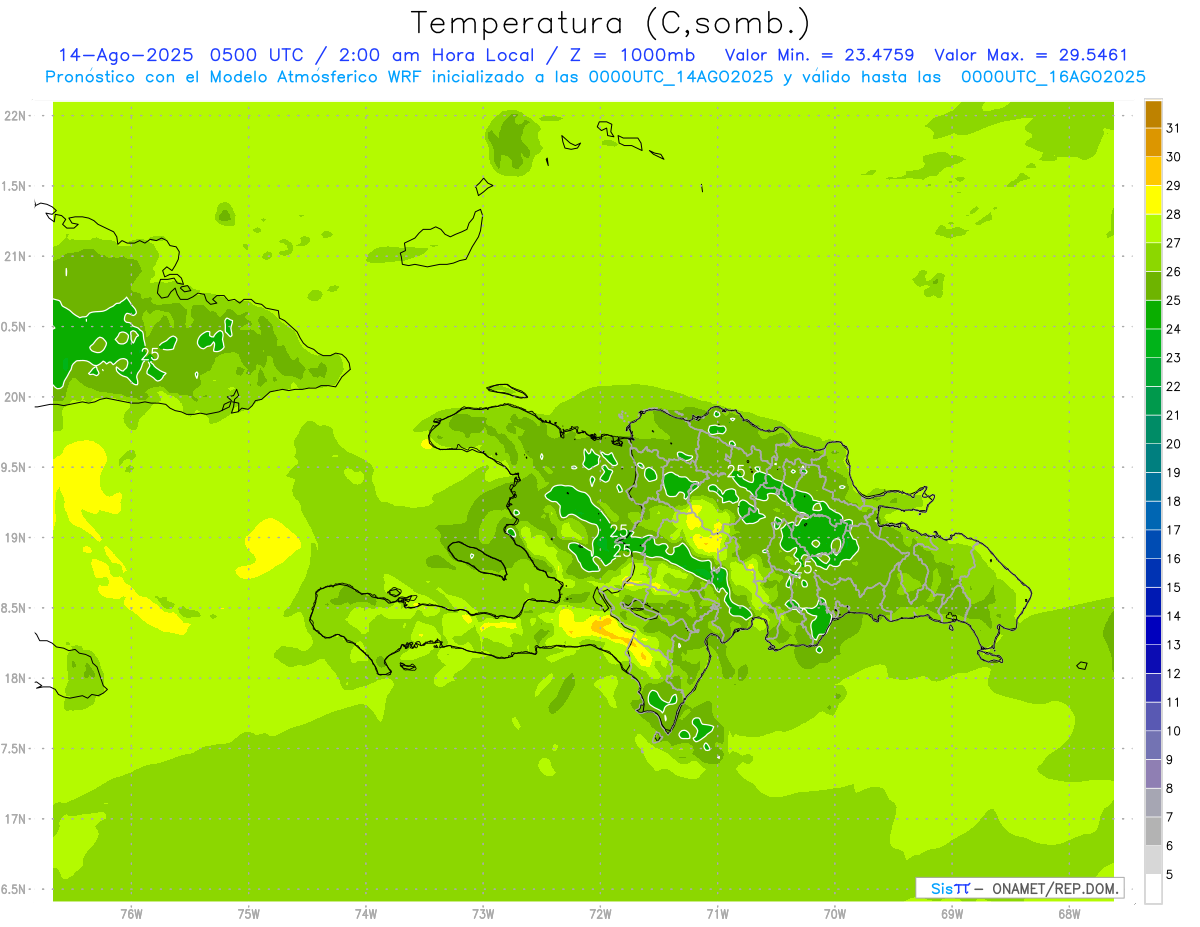Click the '17N' latitude axis label
Screen dimensions: 1200x927
pyautogui.click(x=15, y=819)
